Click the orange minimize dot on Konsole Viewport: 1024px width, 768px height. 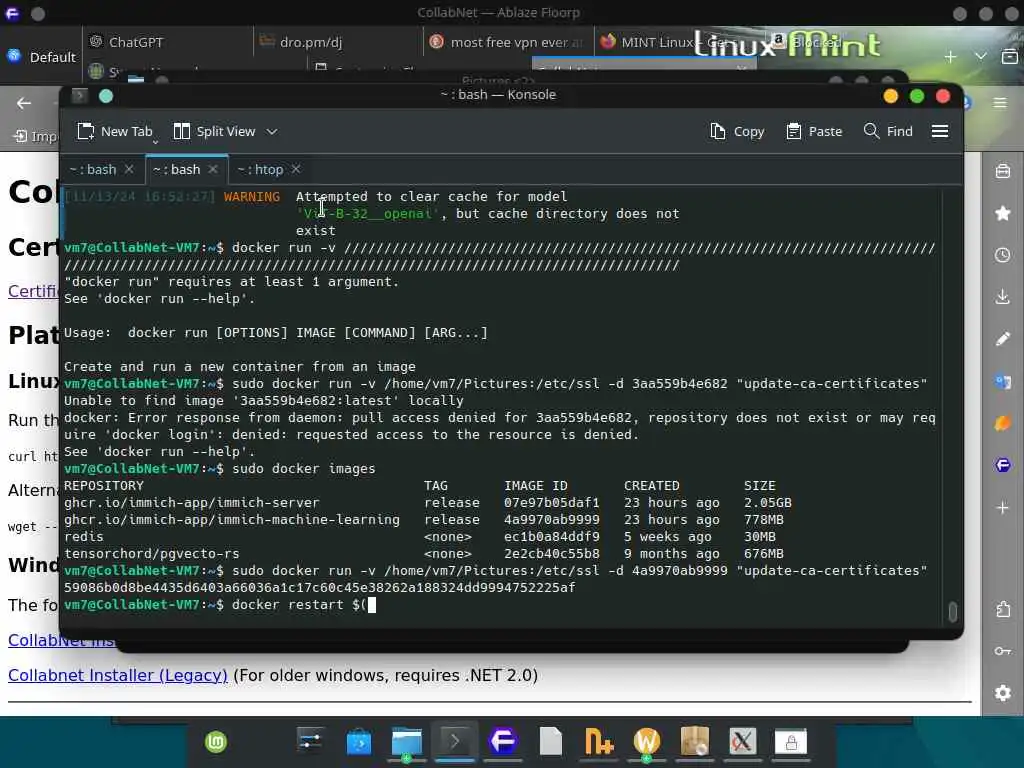[x=890, y=97]
